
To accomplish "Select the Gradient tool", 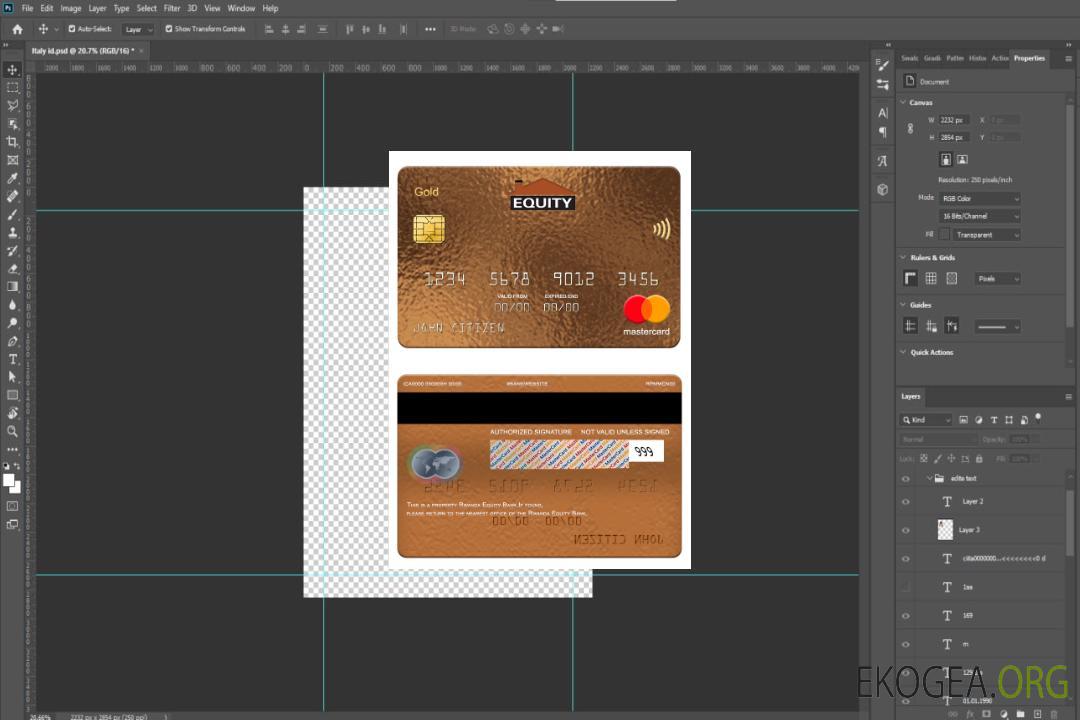I will [12, 287].
